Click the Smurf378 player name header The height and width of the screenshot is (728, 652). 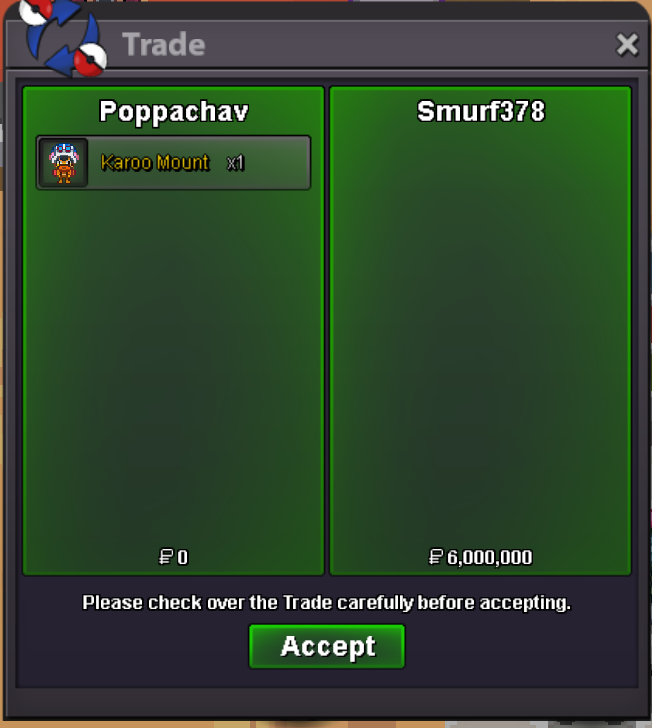[x=481, y=111]
